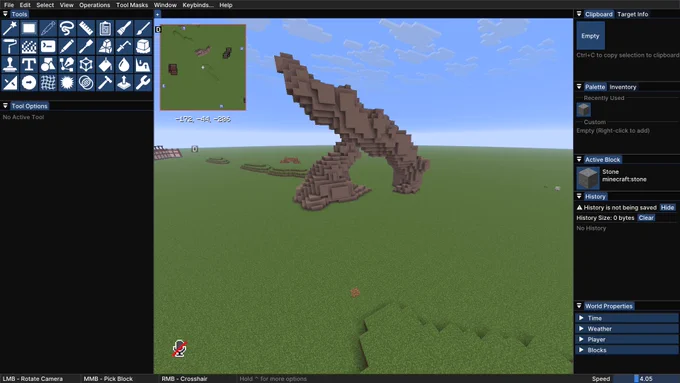Image resolution: width=680 pixels, height=383 pixels.
Task: Open the Keybinds... menu
Action: (198, 5)
